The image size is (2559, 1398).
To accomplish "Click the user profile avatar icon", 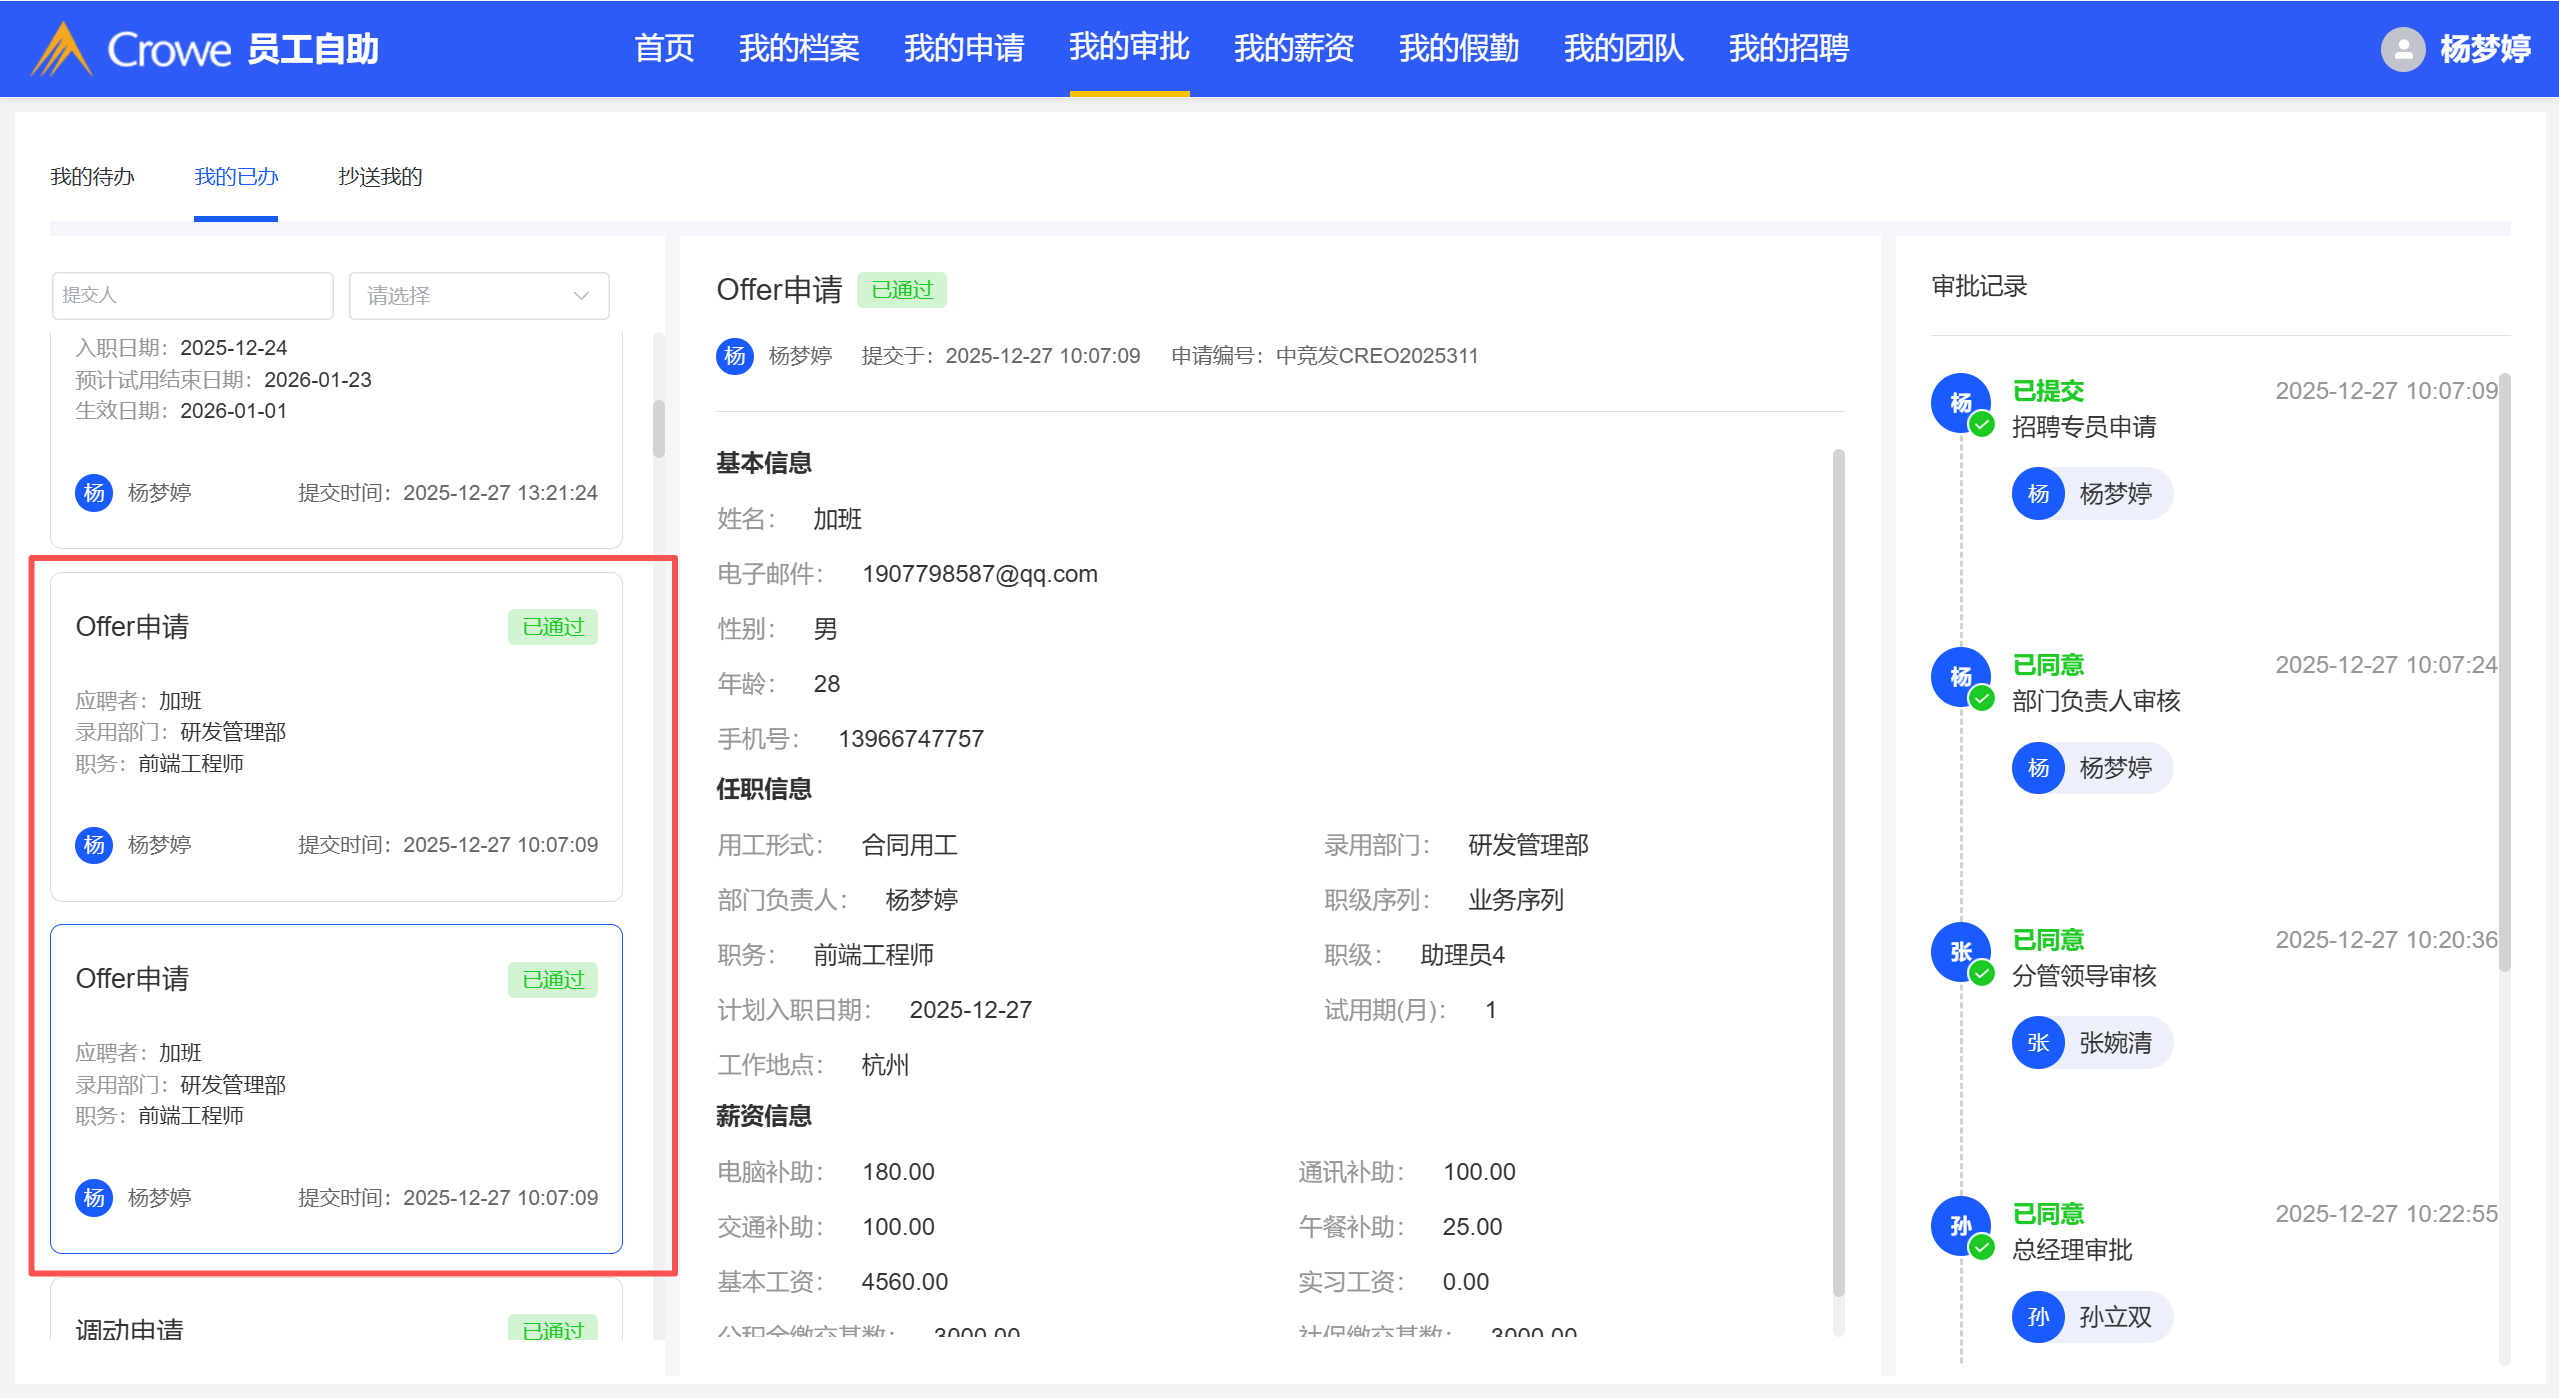I will click(x=2402, y=48).
